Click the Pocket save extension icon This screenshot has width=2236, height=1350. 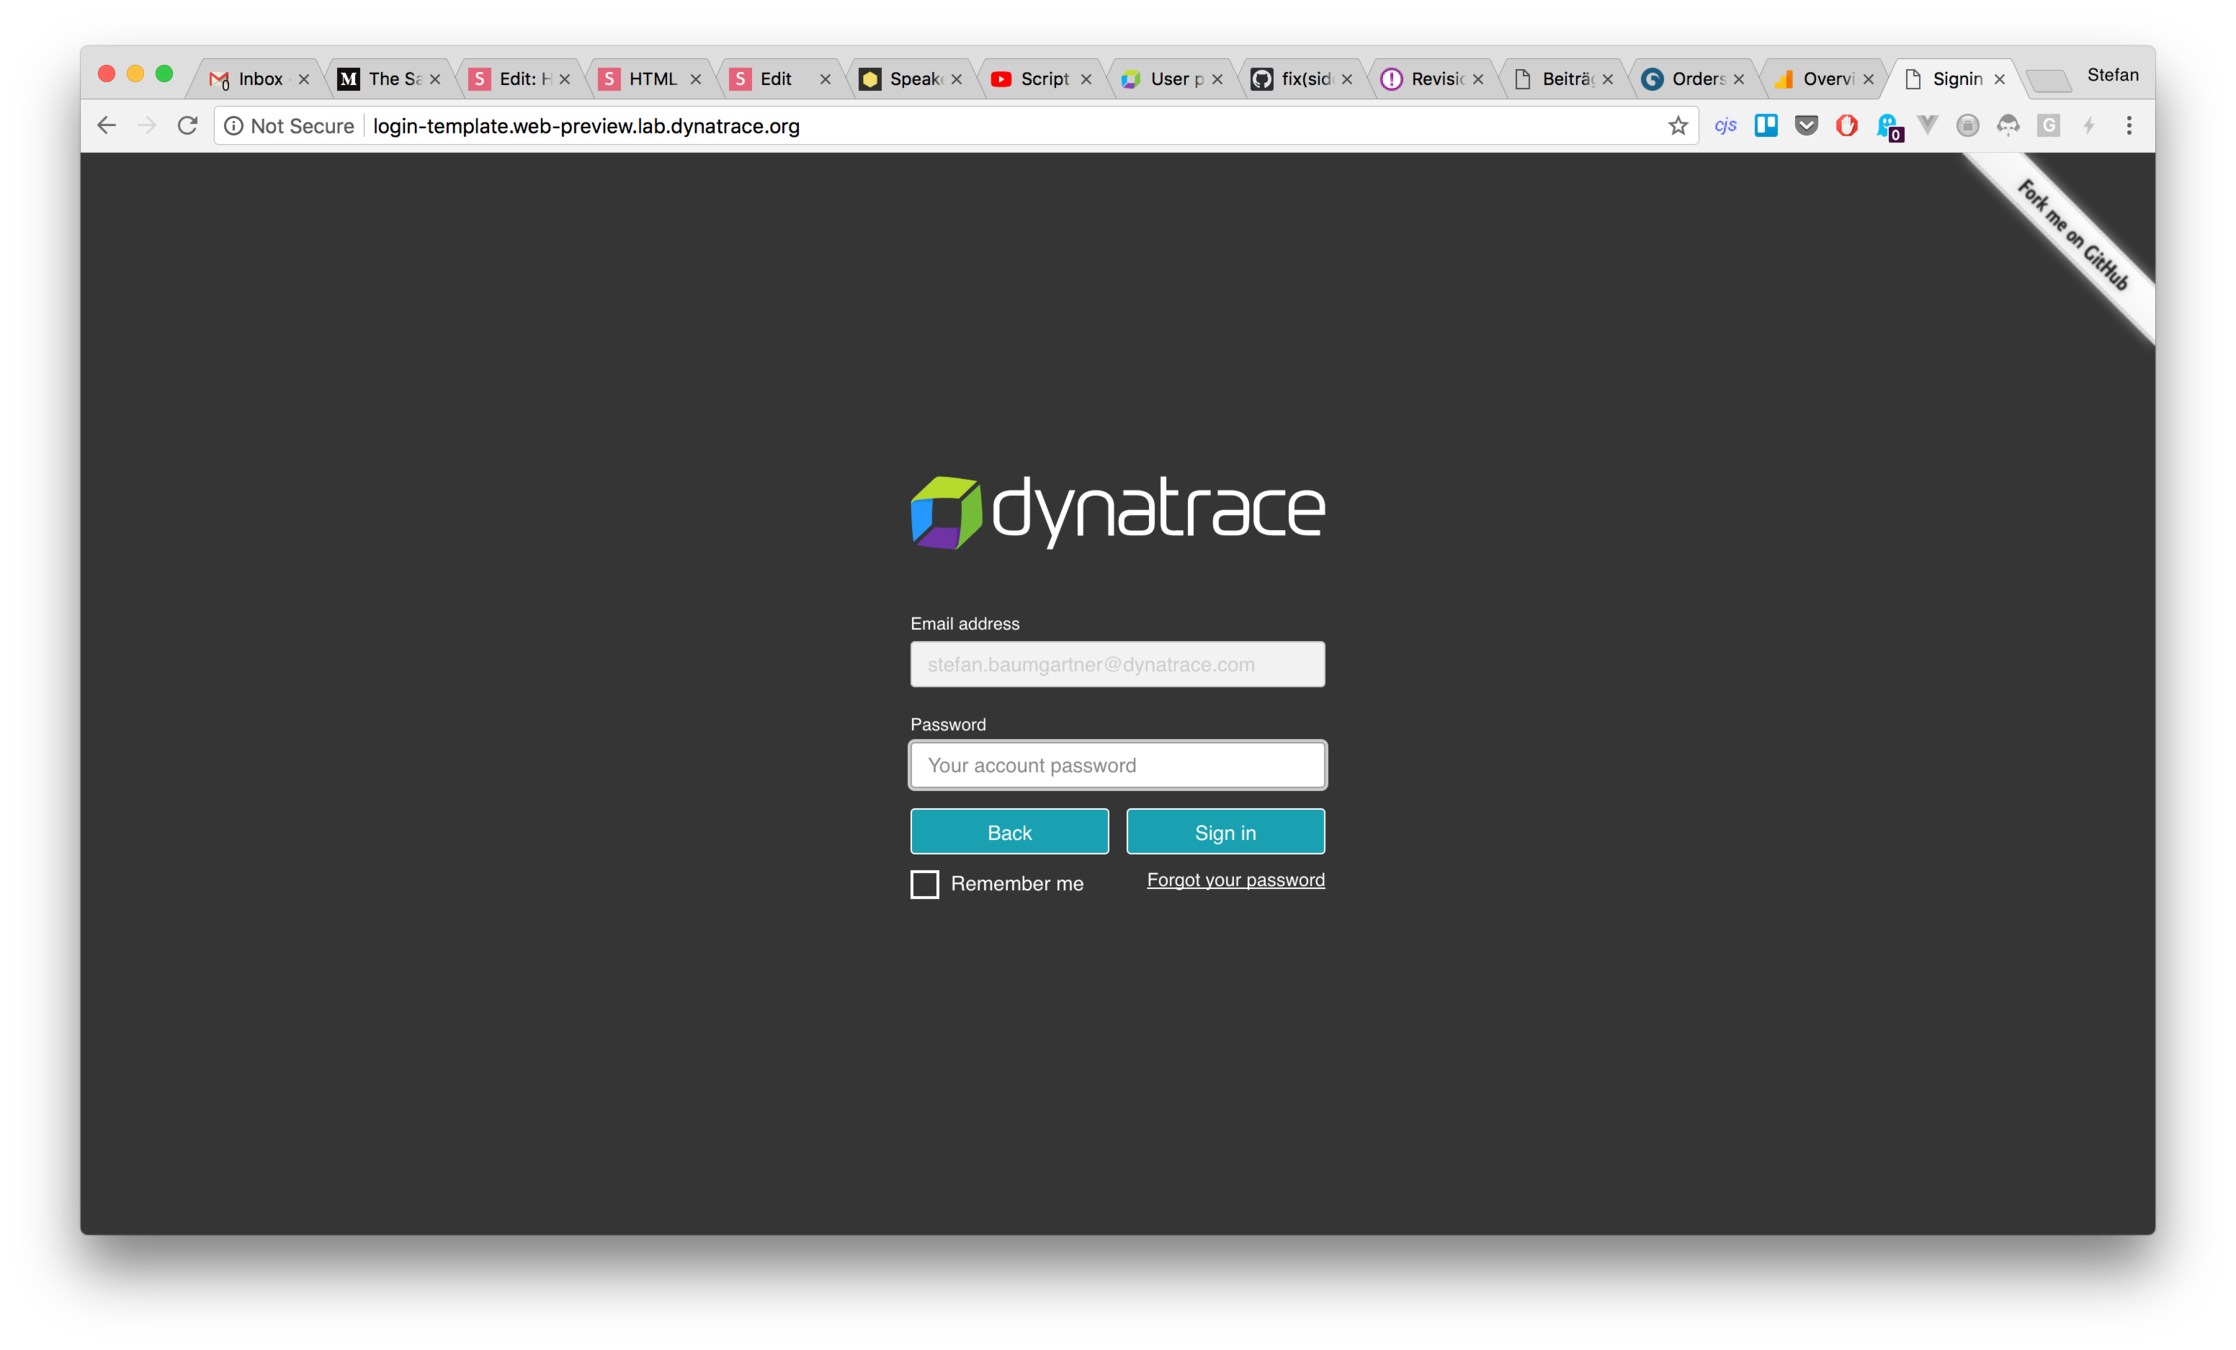[x=1806, y=125]
